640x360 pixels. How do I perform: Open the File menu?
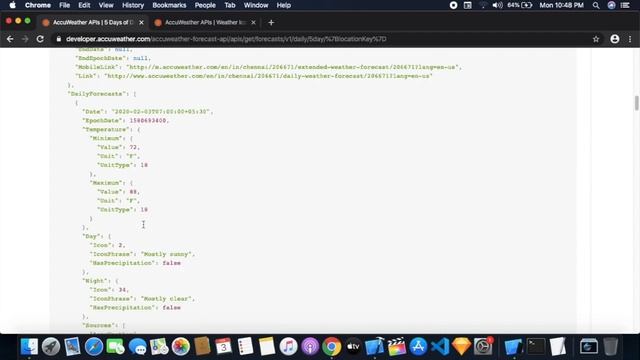pos(64,5)
